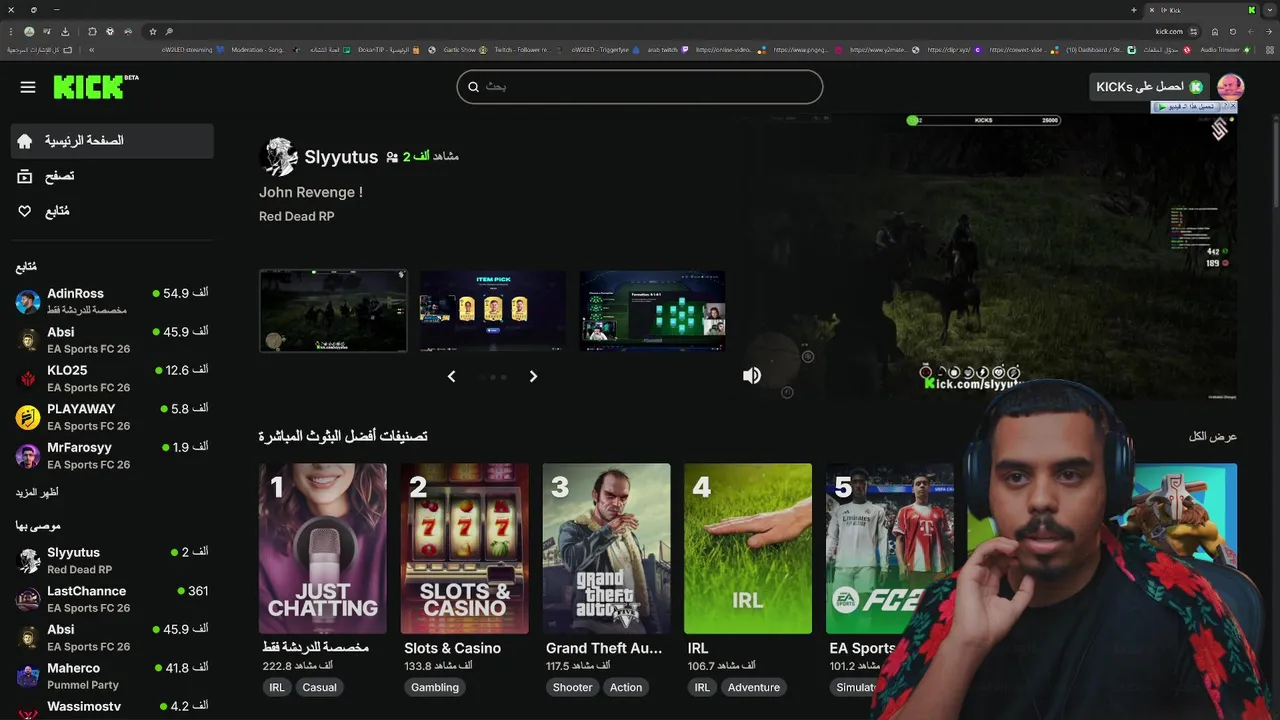Show next featured stream with right arrow
1280x720 pixels.
coord(533,376)
